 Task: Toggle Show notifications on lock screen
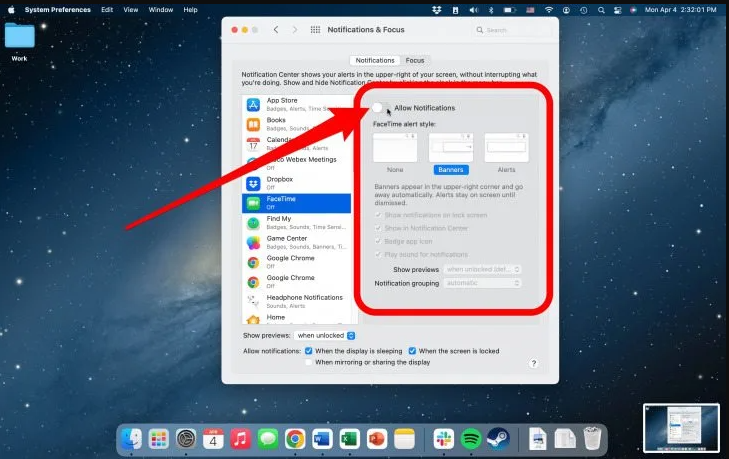[x=378, y=215]
